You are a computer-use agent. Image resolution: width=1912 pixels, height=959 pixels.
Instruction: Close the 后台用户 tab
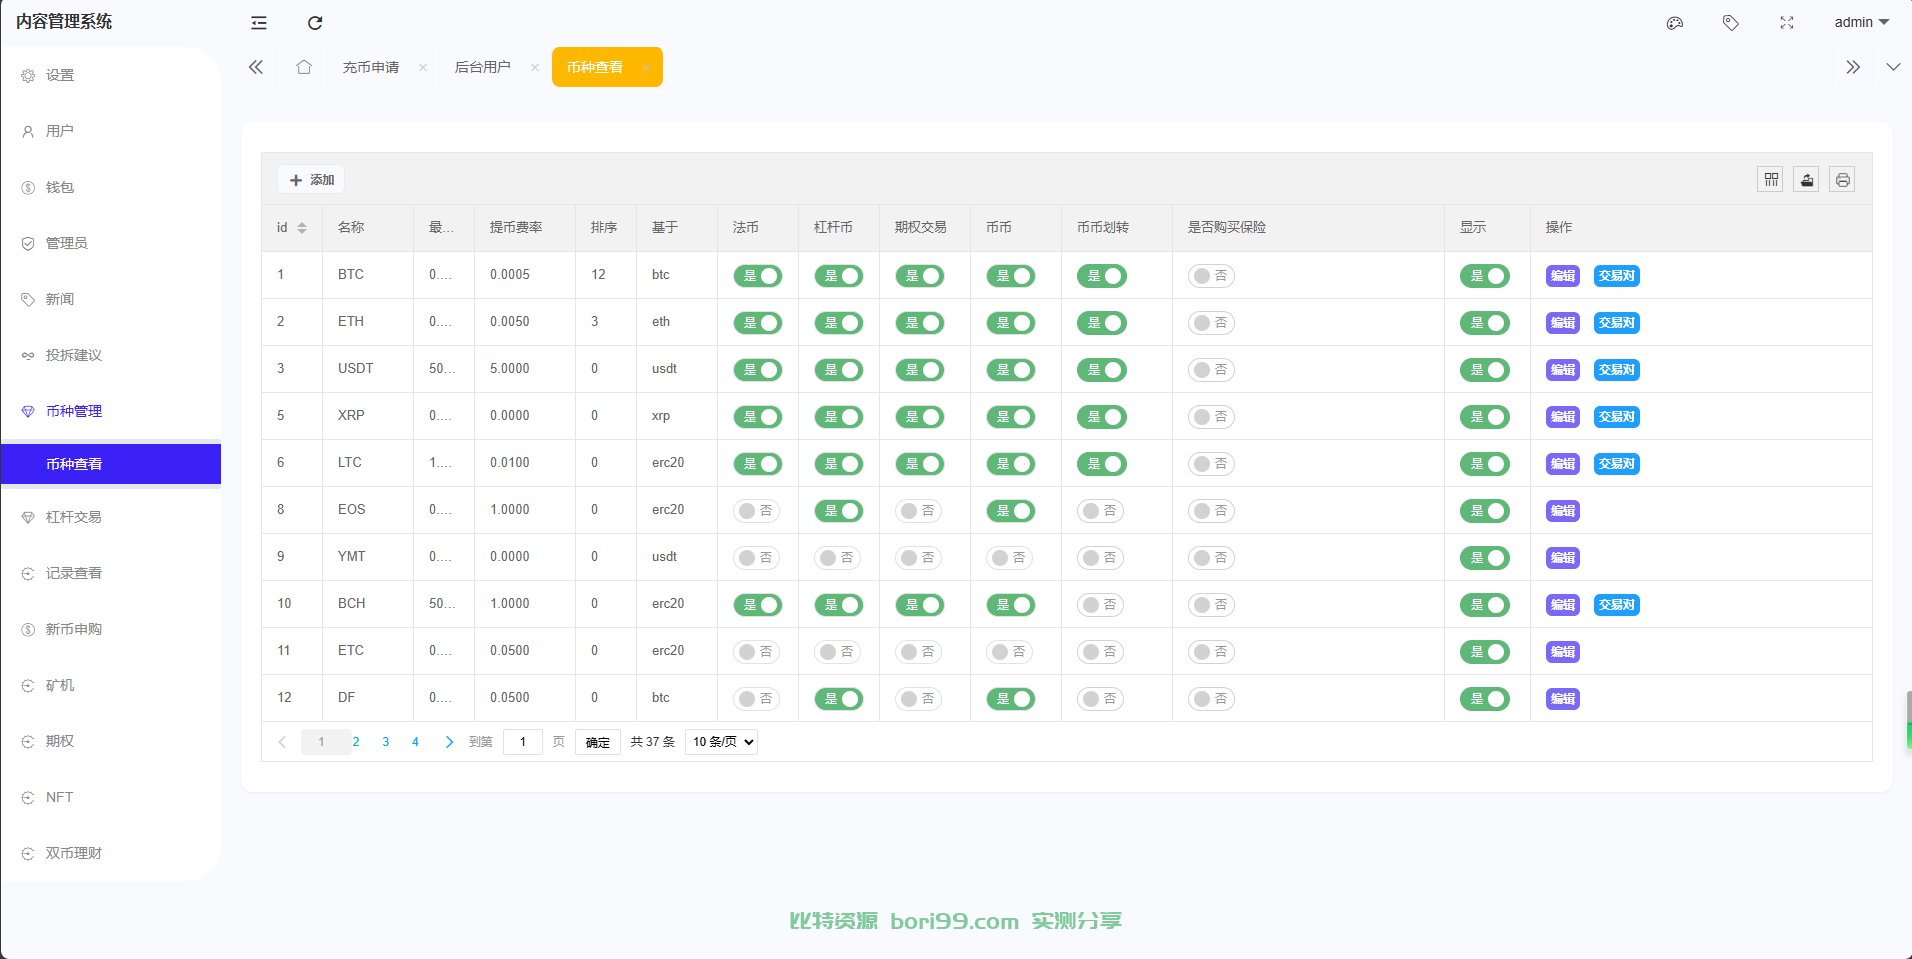(x=535, y=68)
